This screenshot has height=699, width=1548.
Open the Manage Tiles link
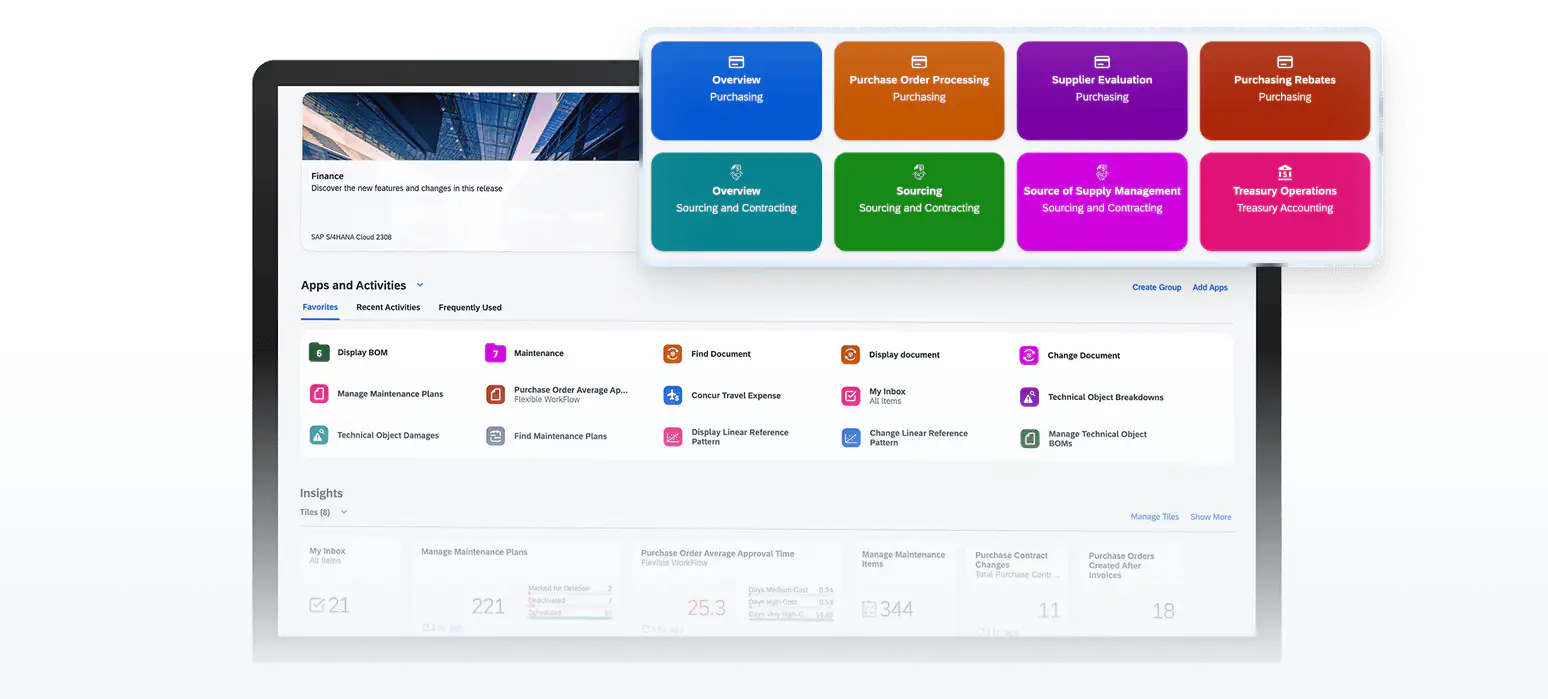[1154, 517]
